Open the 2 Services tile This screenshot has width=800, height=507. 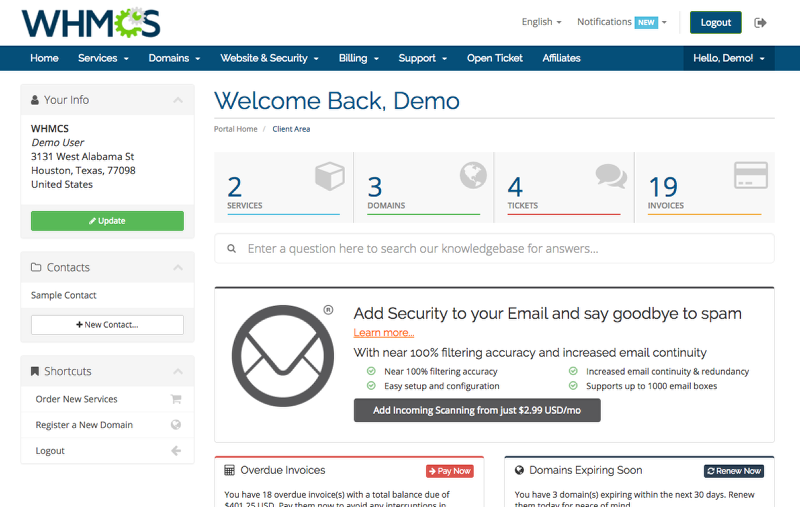pyautogui.click(x=283, y=187)
